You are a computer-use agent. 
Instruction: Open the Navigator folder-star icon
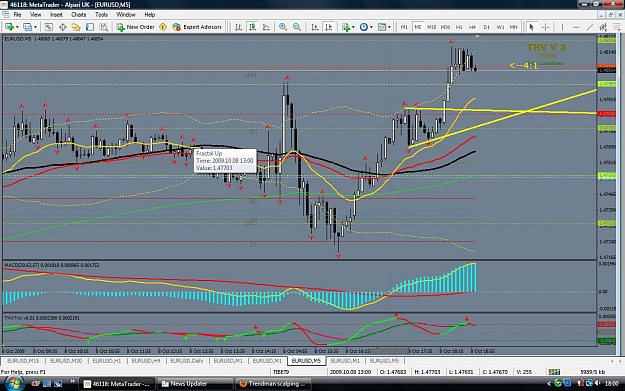76,27
